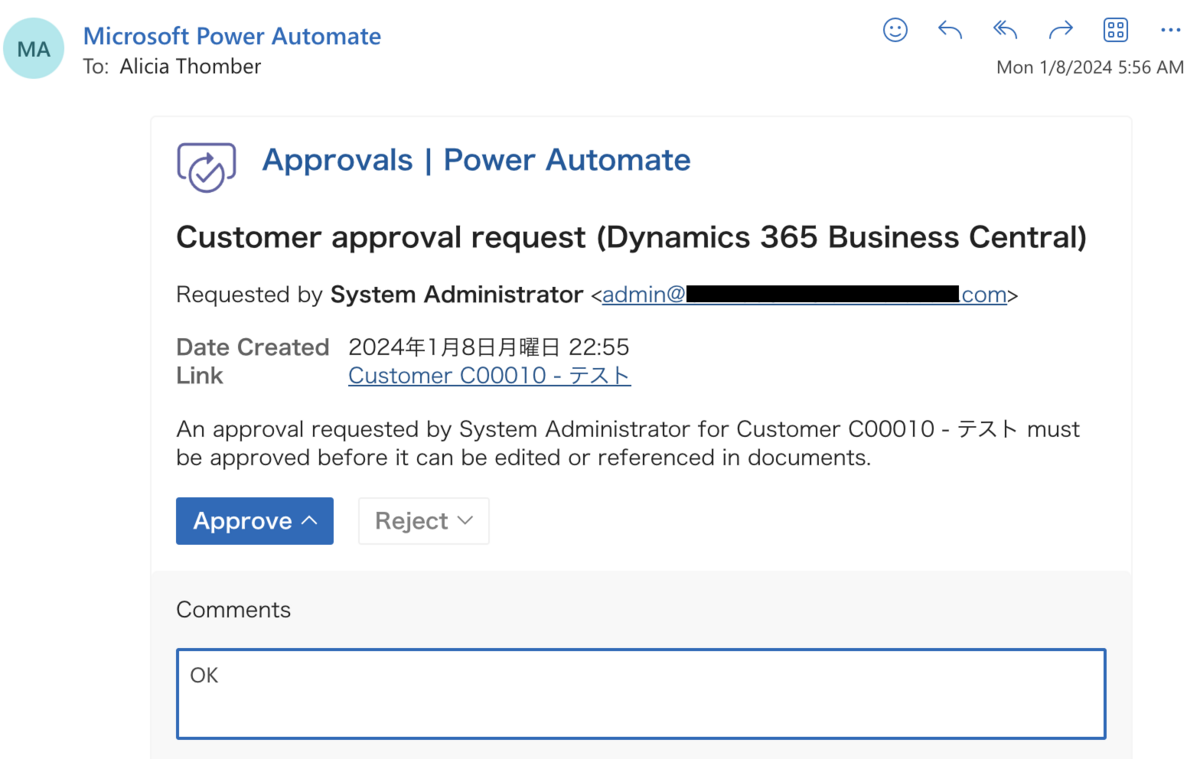Screen dimensions: 1200x759
Task: Select the Approvals | Power Automate heading
Action: click(476, 160)
